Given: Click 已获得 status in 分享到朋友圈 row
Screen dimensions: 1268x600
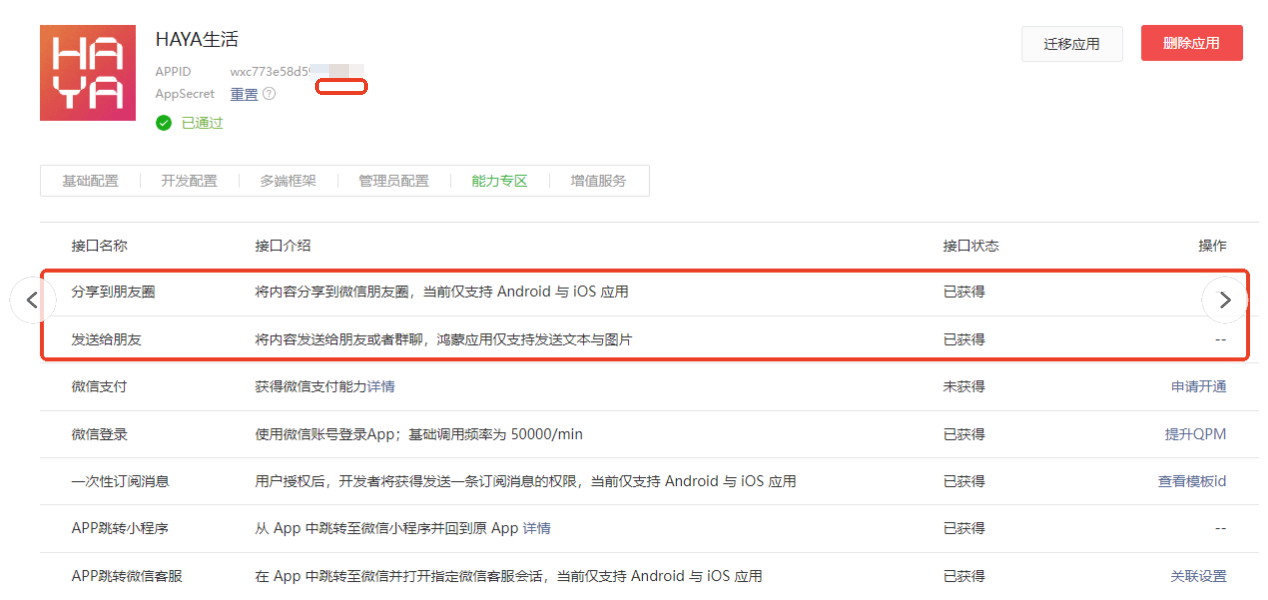Looking at the screenshot, I should (x=964, y=292).
